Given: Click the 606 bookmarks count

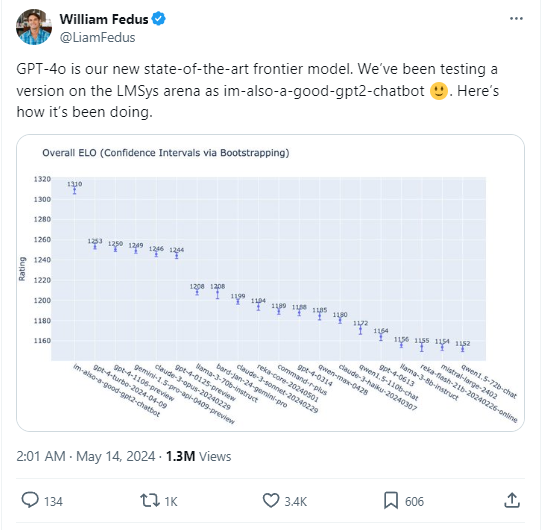Looking at the screenshot, I should click(414, 502).
